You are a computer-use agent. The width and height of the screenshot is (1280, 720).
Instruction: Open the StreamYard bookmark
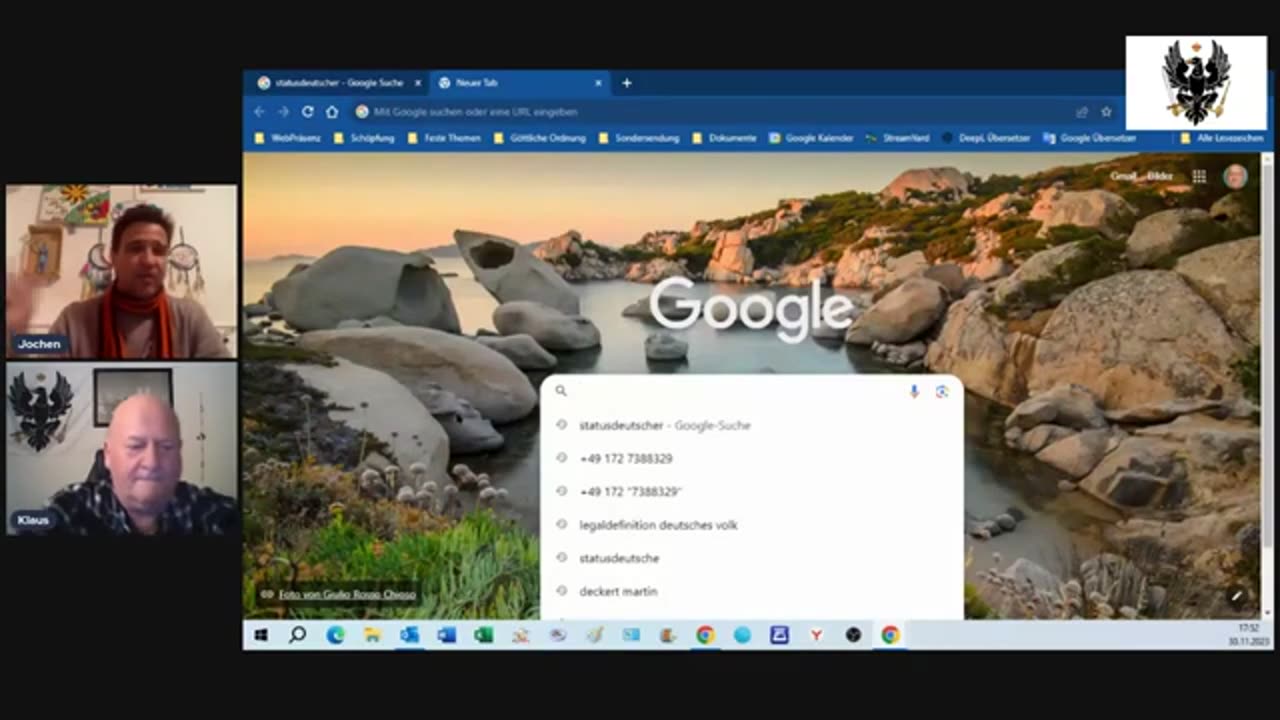point(897,138)
